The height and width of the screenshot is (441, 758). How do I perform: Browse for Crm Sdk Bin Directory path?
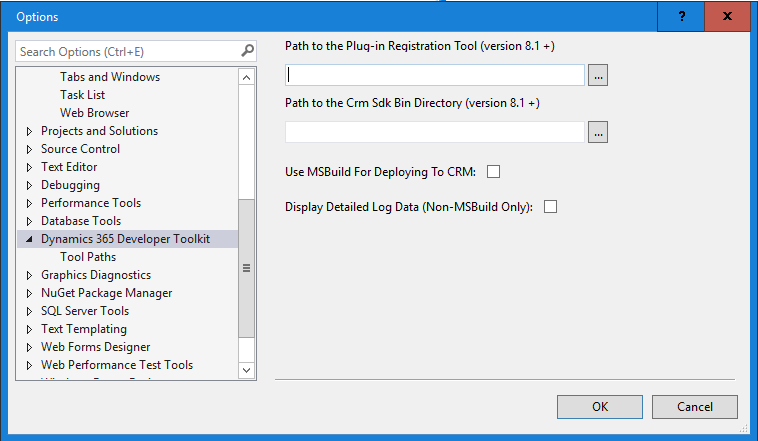(598, 132)
